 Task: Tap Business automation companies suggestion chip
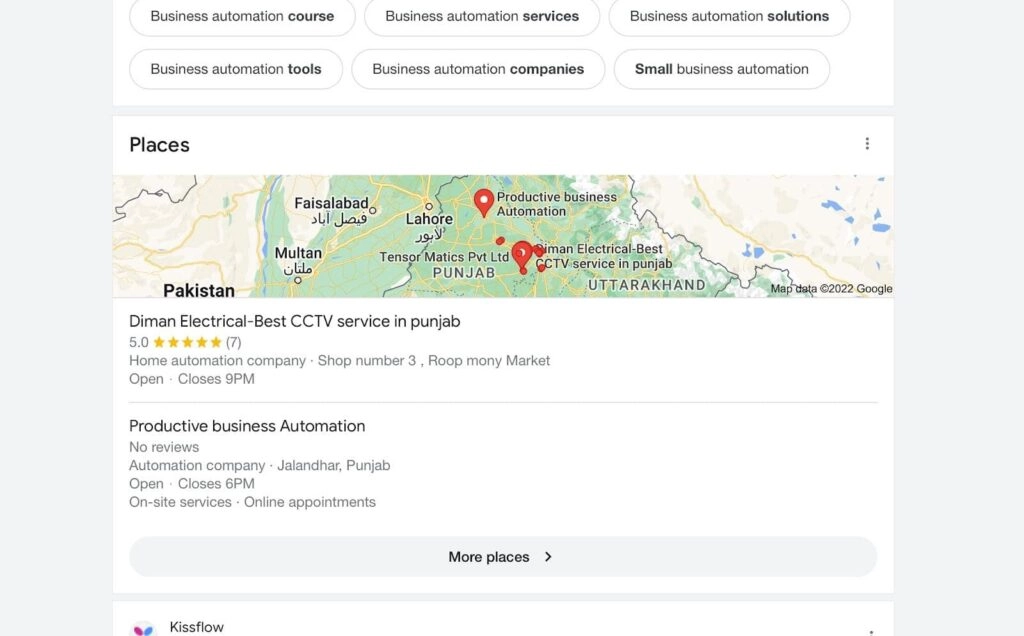[x=478, y=69]
